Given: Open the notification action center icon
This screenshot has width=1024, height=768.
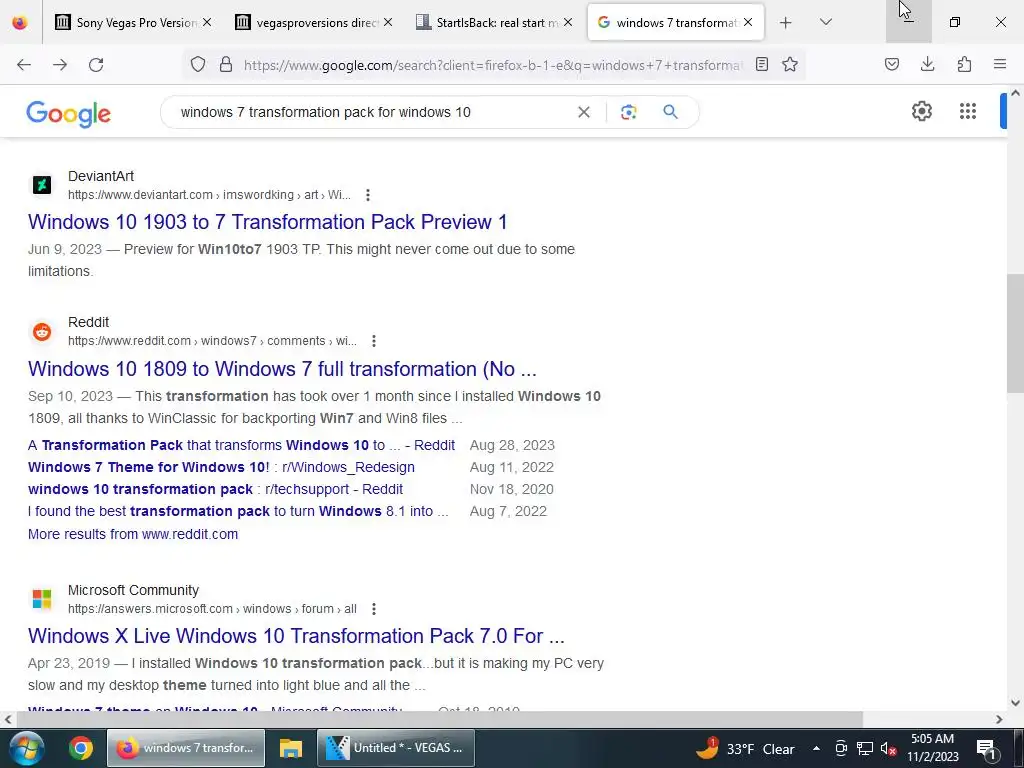Looking at the screenshot, I should [985, 749].
